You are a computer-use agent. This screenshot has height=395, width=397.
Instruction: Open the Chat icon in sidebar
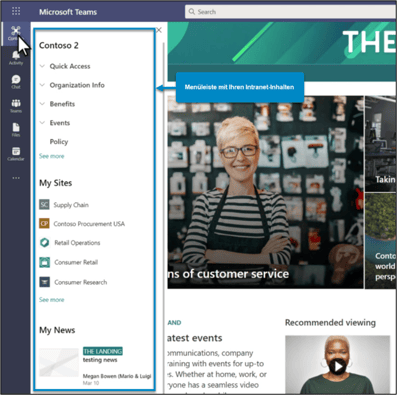[x=16, y=82]
